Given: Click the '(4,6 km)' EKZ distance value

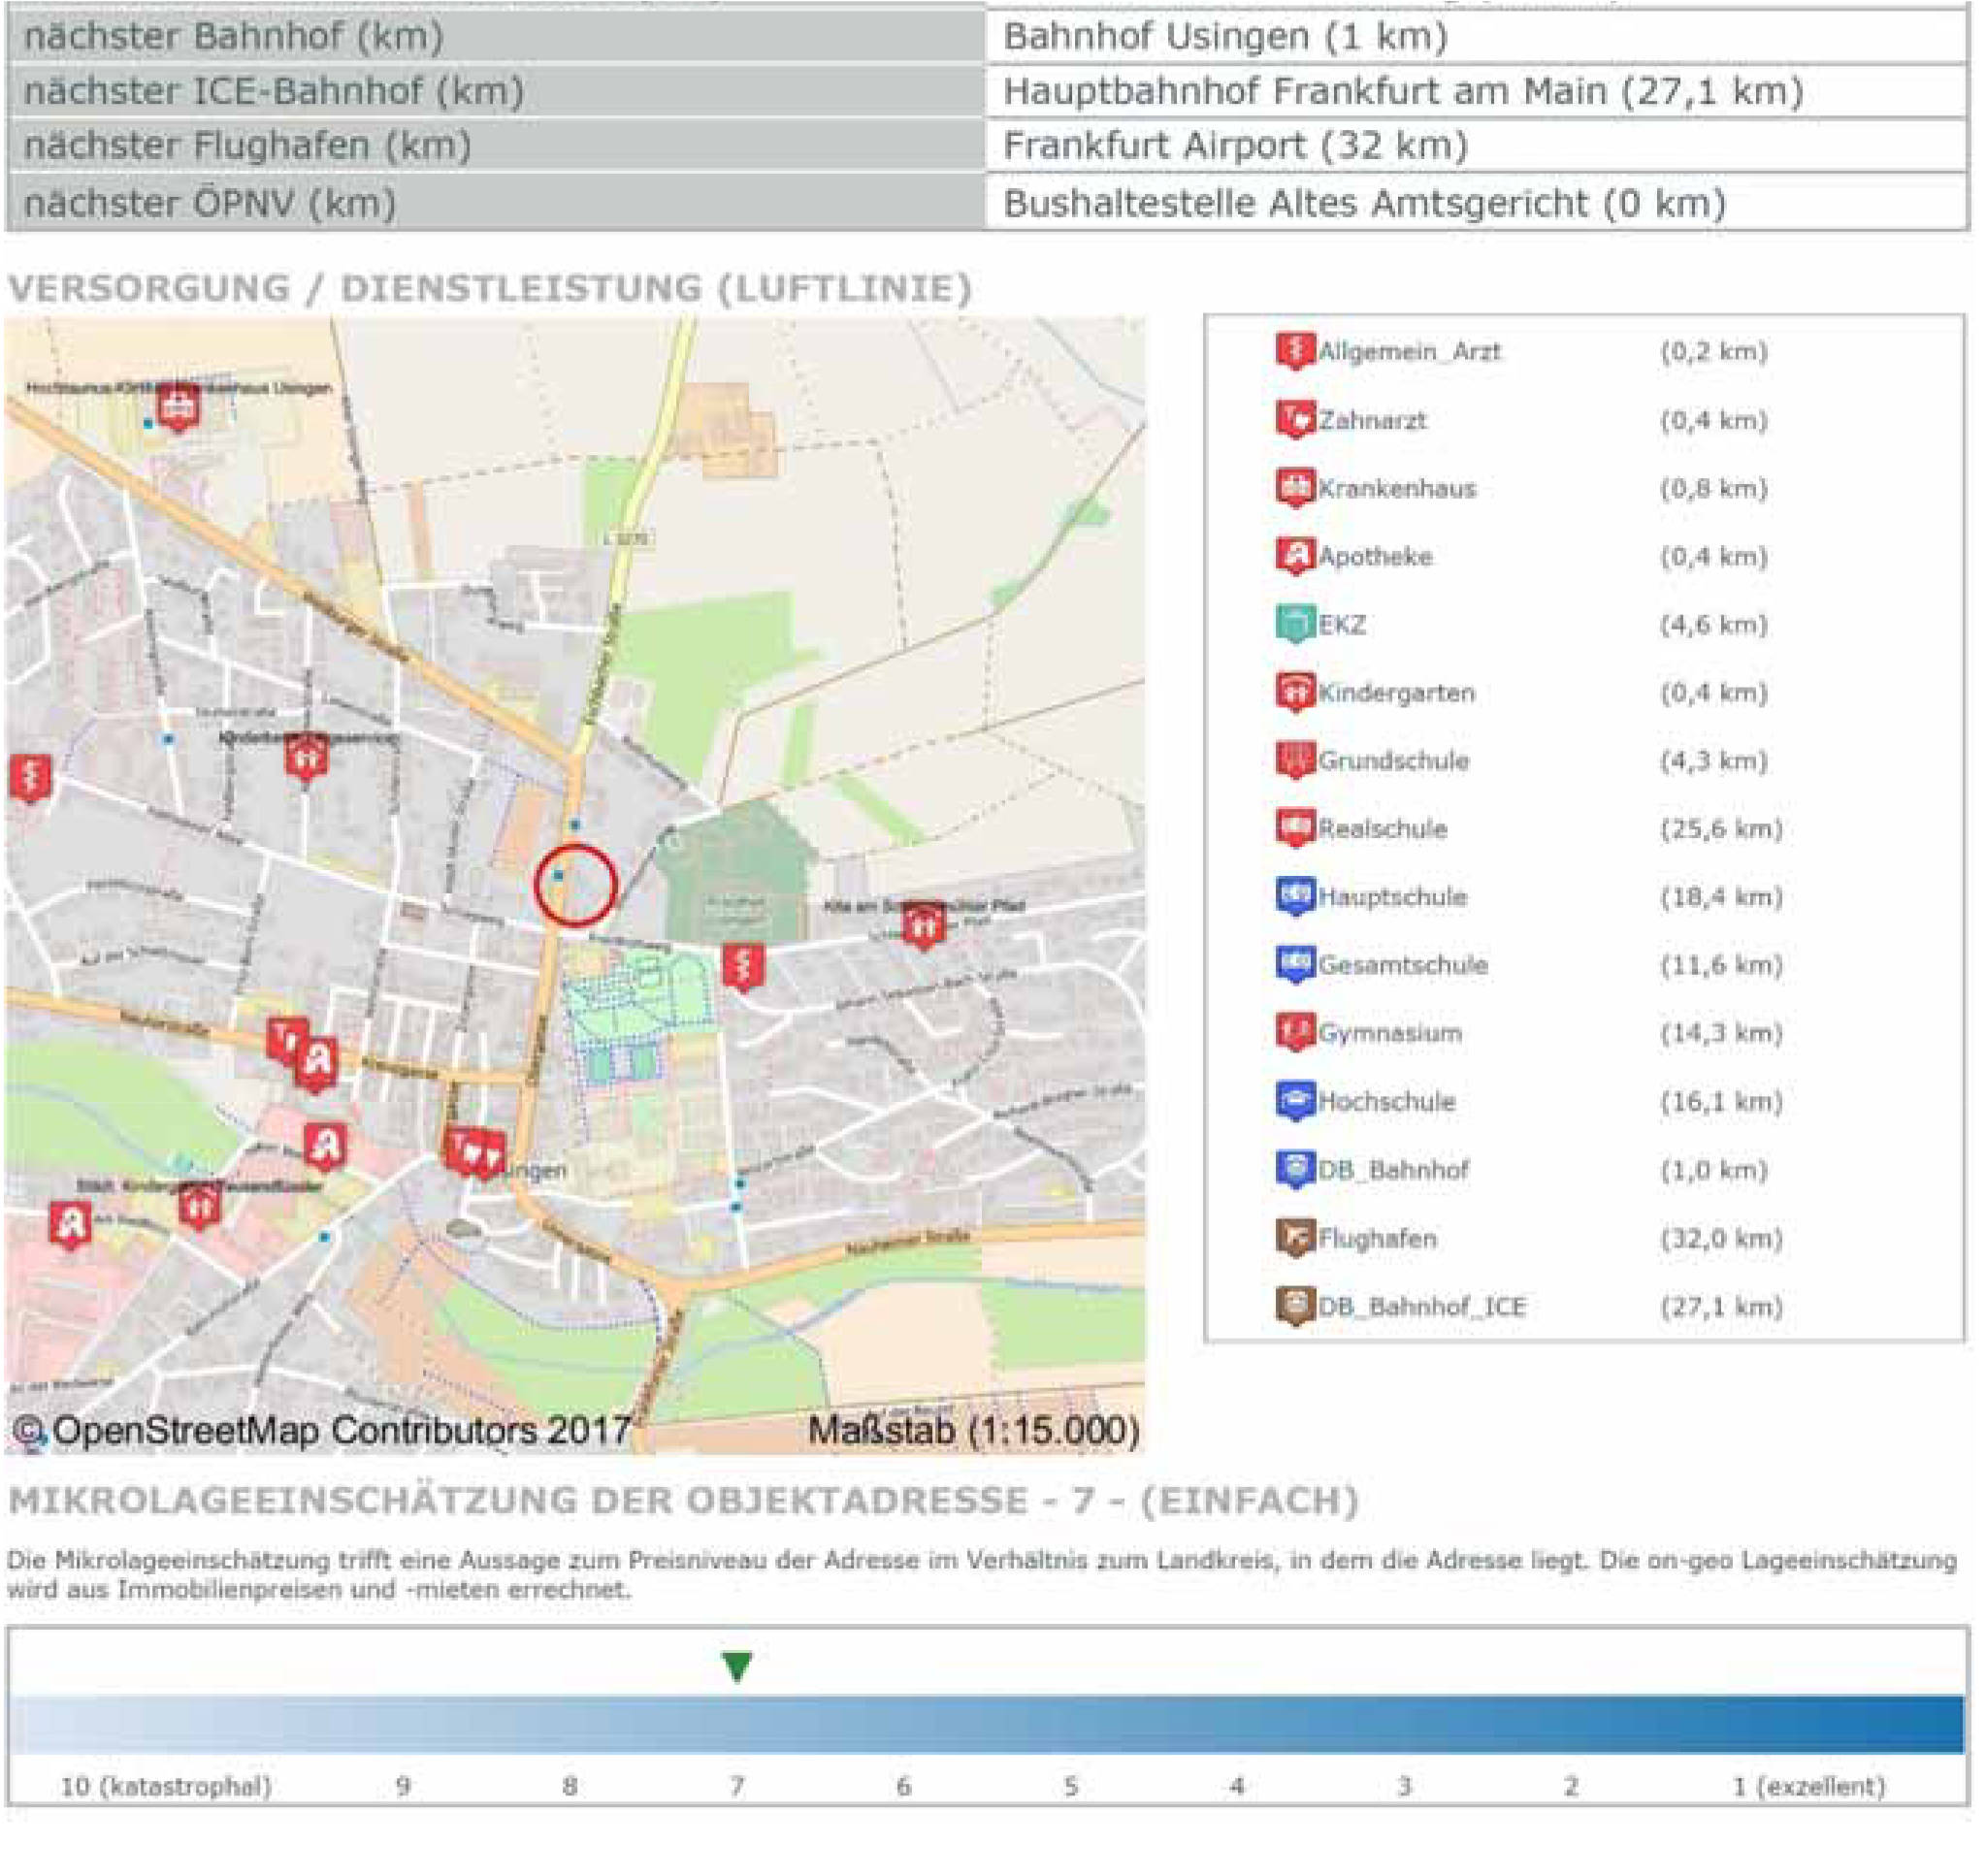Looking at the screenshot, I should coord(1714,624).
